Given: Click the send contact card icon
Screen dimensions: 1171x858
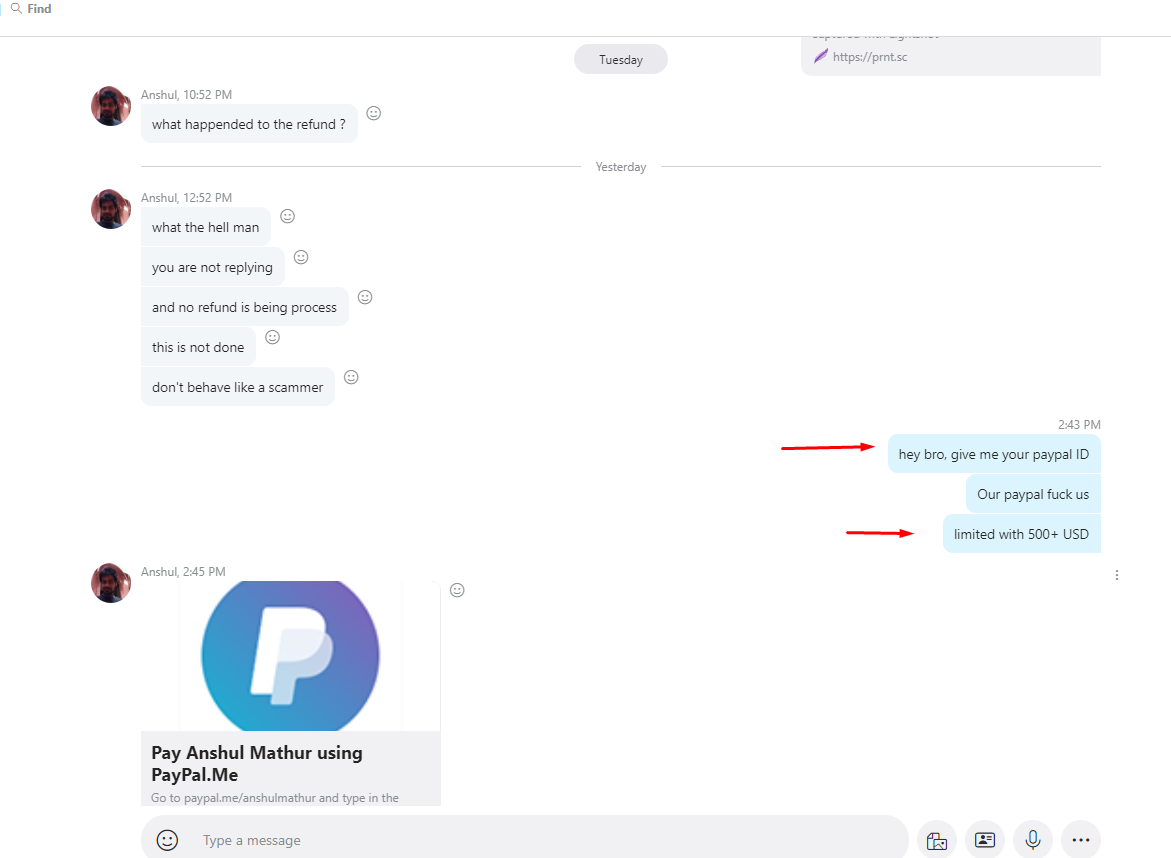Looking at the screenshot, I should pos(985,840).
